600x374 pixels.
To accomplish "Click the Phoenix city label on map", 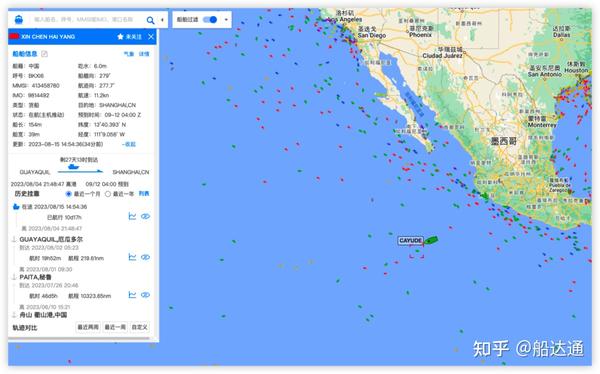I will [x=420, y=35].
